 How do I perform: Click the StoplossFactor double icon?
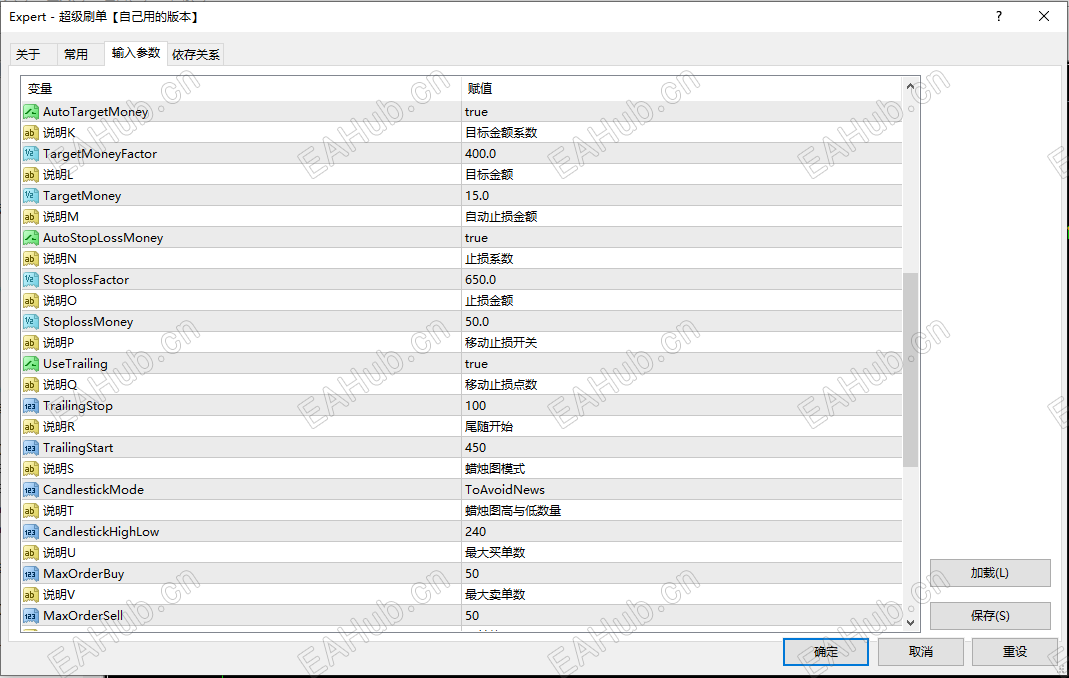31,280
